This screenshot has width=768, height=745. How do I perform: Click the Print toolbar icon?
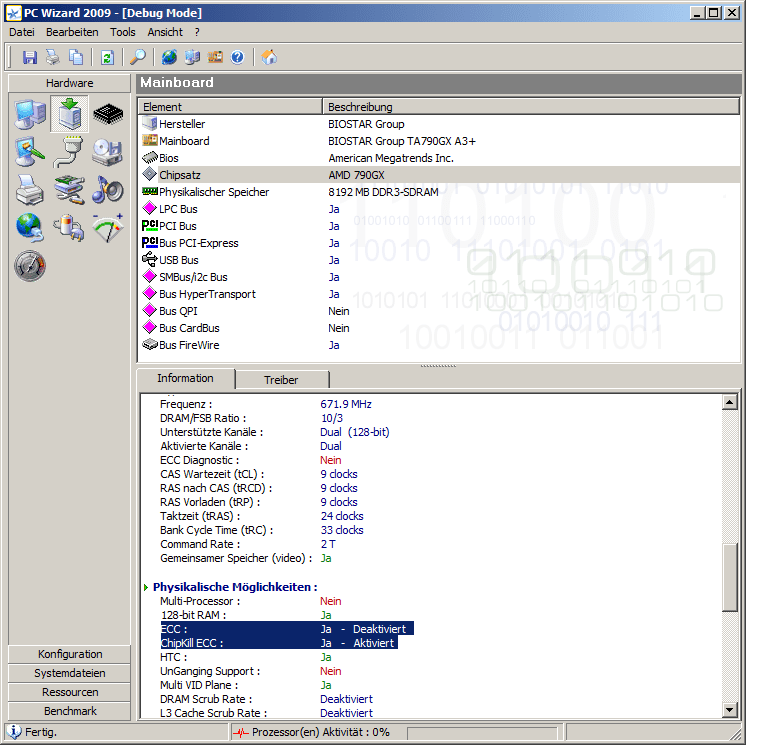52,57
